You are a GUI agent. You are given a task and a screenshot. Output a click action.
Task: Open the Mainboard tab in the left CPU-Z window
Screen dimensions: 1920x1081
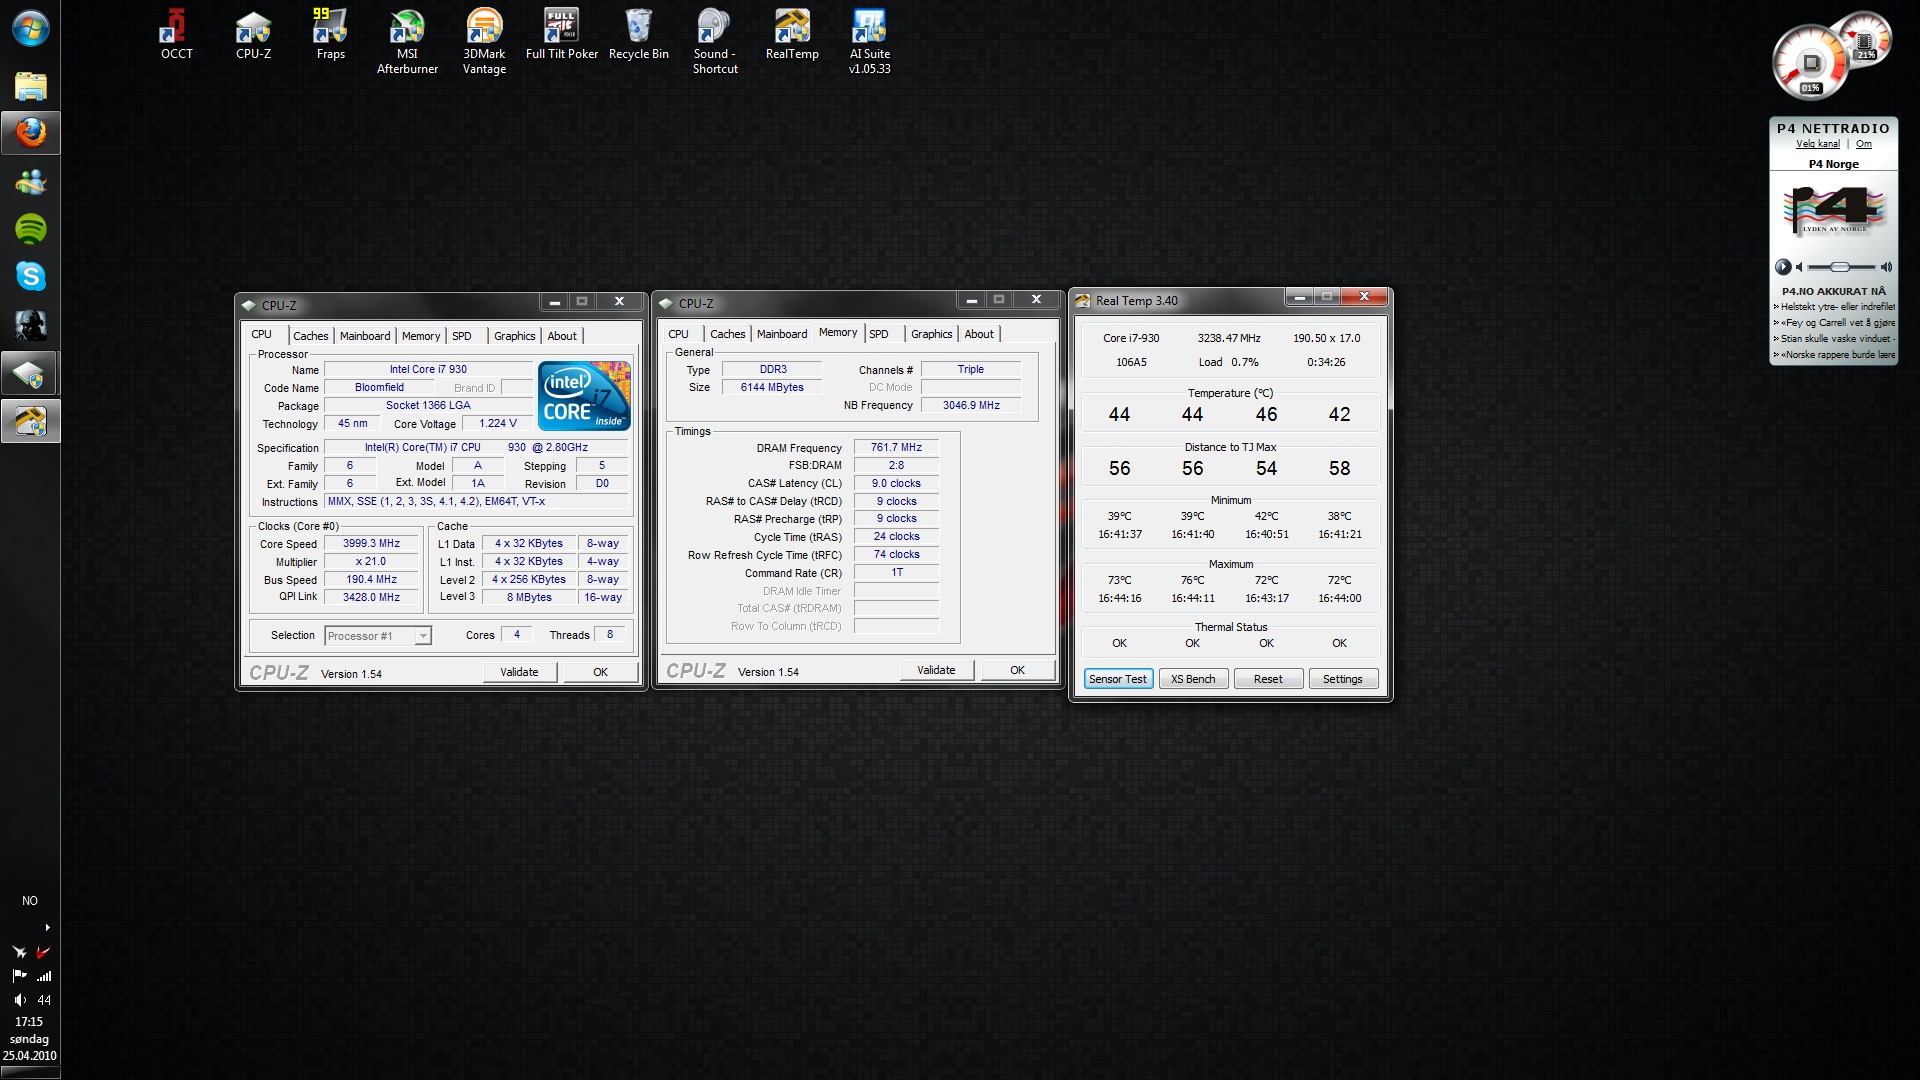[x=365, y=336]
